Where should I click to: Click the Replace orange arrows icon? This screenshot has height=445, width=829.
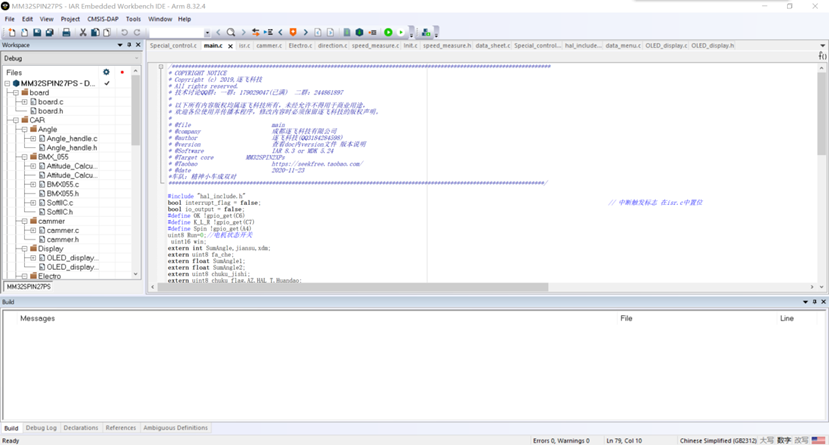(256, 32)
